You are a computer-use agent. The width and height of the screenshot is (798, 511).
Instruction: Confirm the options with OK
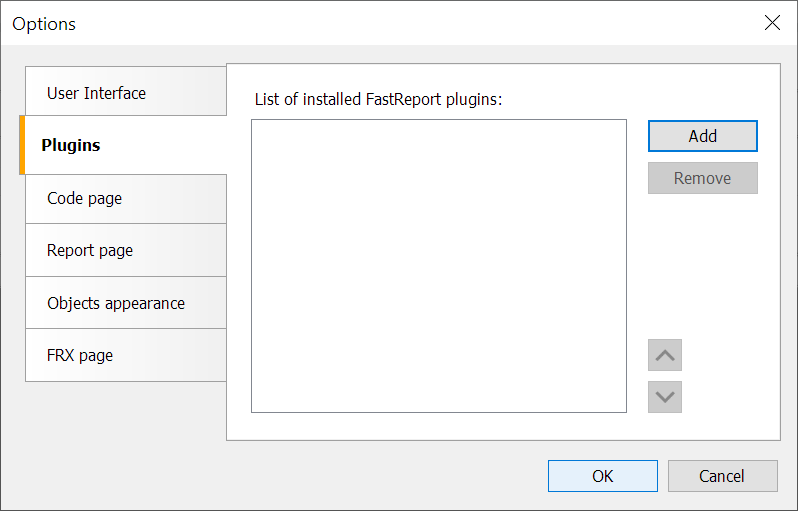(x=603, y=476)
